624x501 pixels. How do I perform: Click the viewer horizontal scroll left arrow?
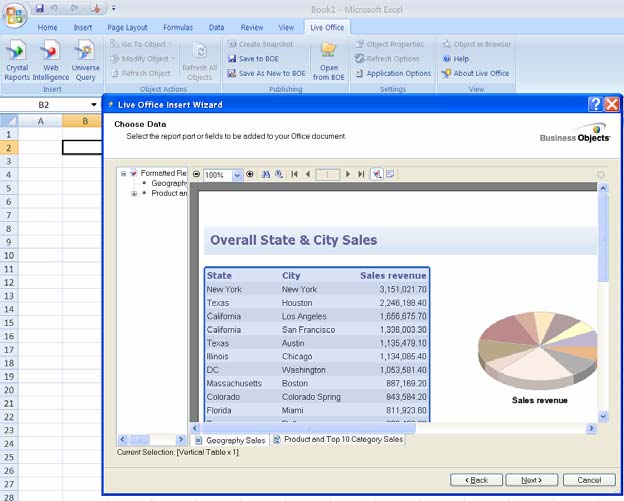pyautogui.click(x=195, y=428)
